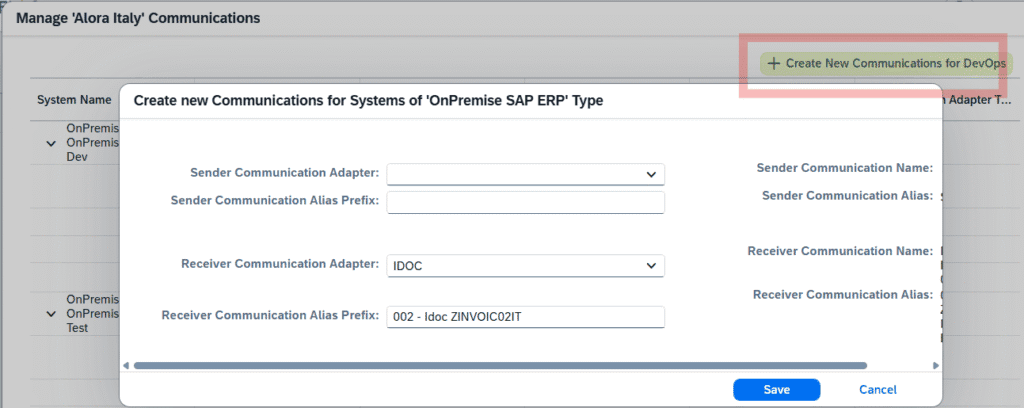Click the Receiver Communication Alias Prefix field
1024x408 pixels.
[525, 317]
